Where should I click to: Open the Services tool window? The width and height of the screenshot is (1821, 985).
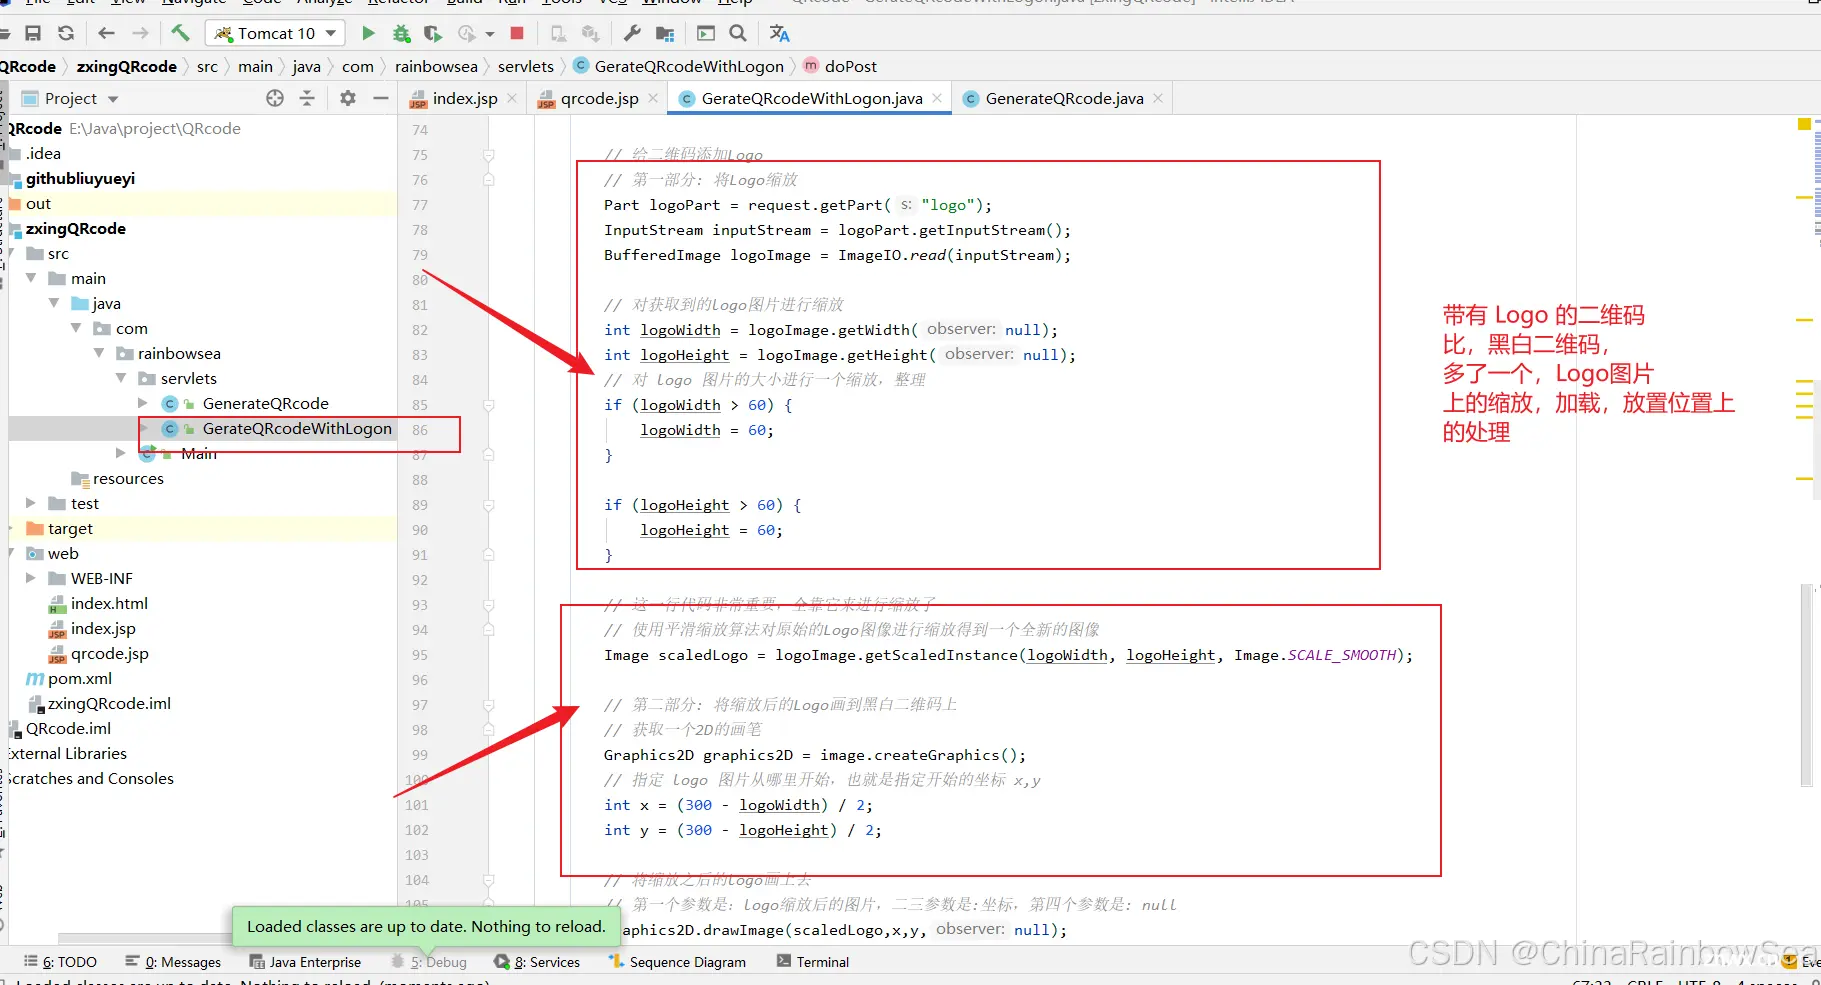click(537, 962)
